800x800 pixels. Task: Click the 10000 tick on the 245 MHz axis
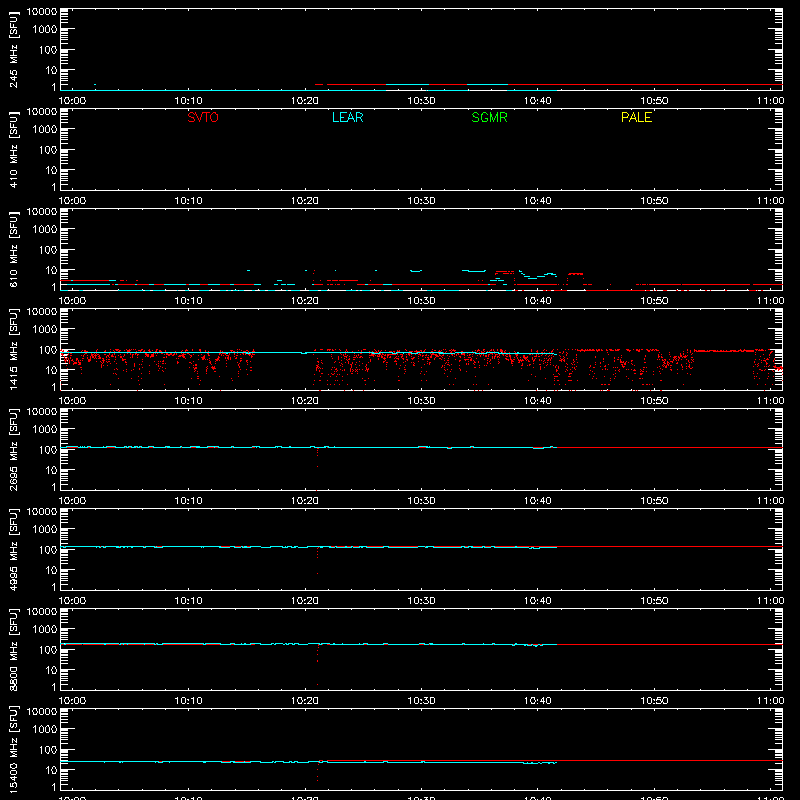pyautogui.click(x=42, y=12)
